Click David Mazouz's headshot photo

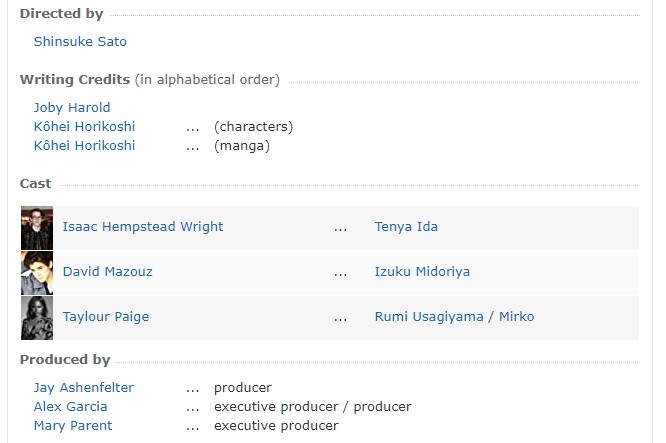37,273
